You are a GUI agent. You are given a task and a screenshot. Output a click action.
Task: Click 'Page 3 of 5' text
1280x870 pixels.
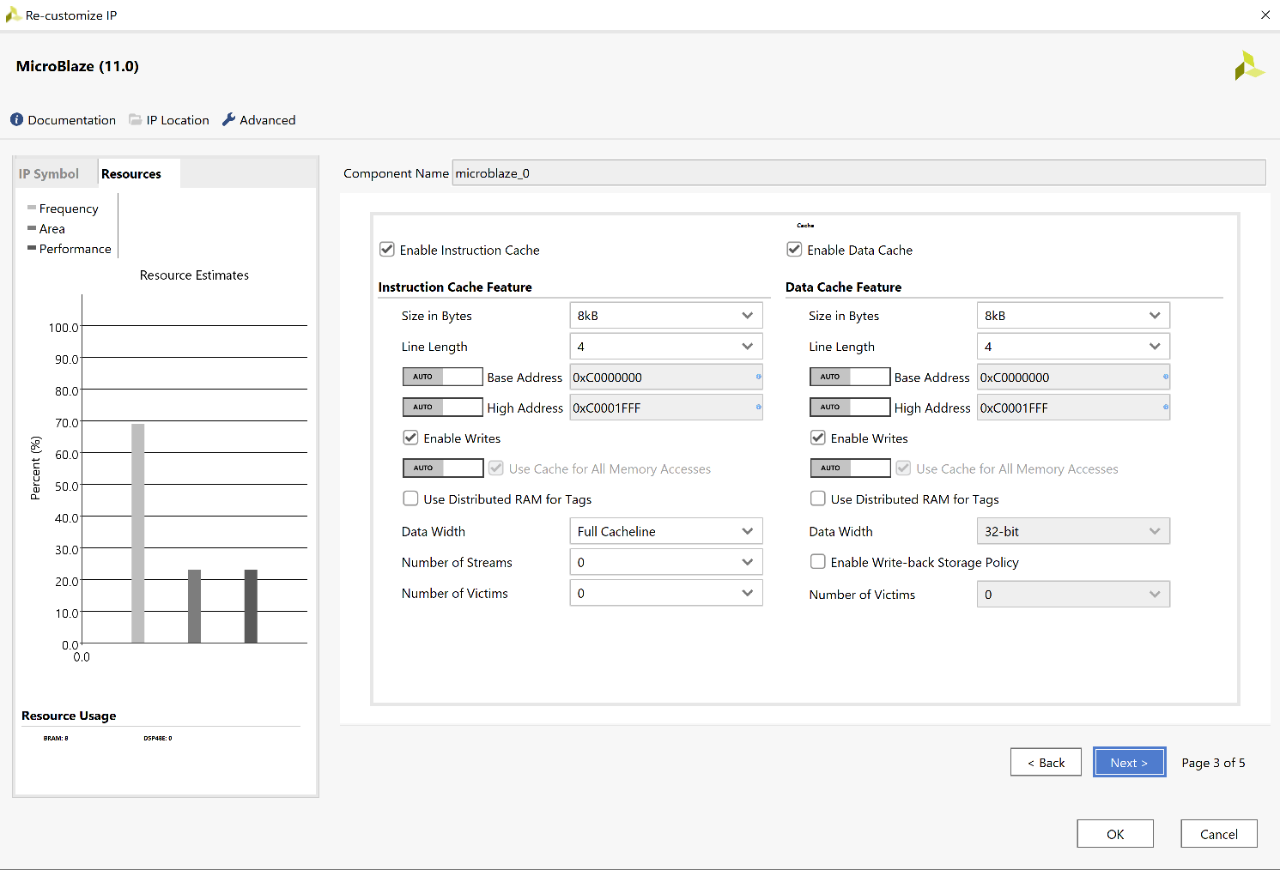tap(1213, 762)
